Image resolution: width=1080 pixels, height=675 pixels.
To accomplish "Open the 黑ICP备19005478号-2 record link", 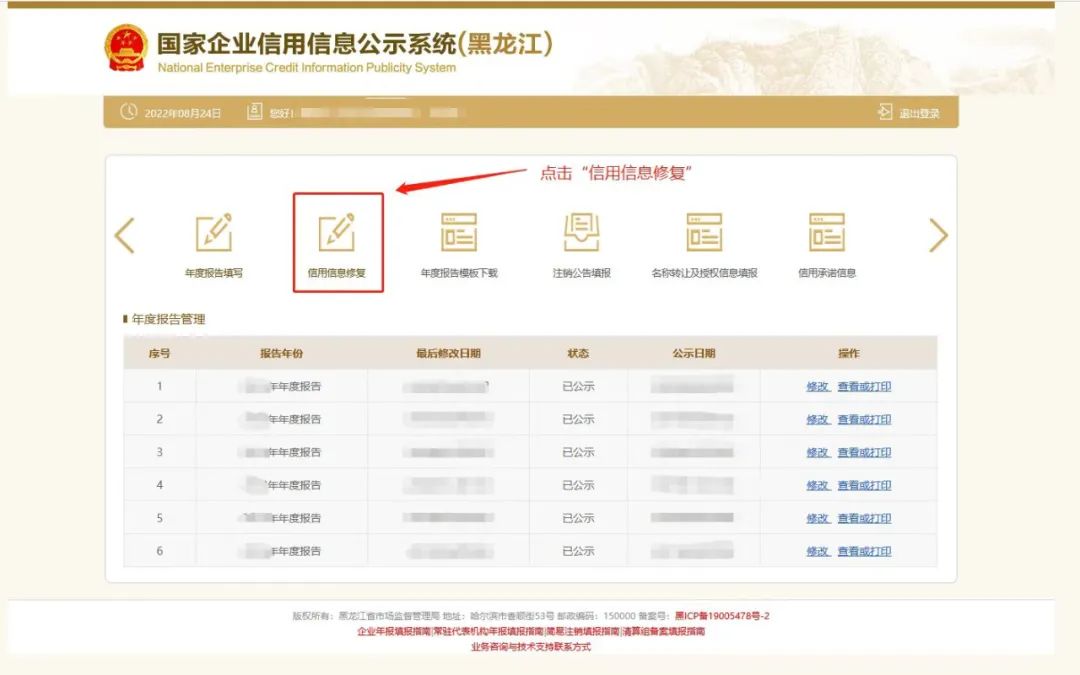I will click(x=722, y=616).
